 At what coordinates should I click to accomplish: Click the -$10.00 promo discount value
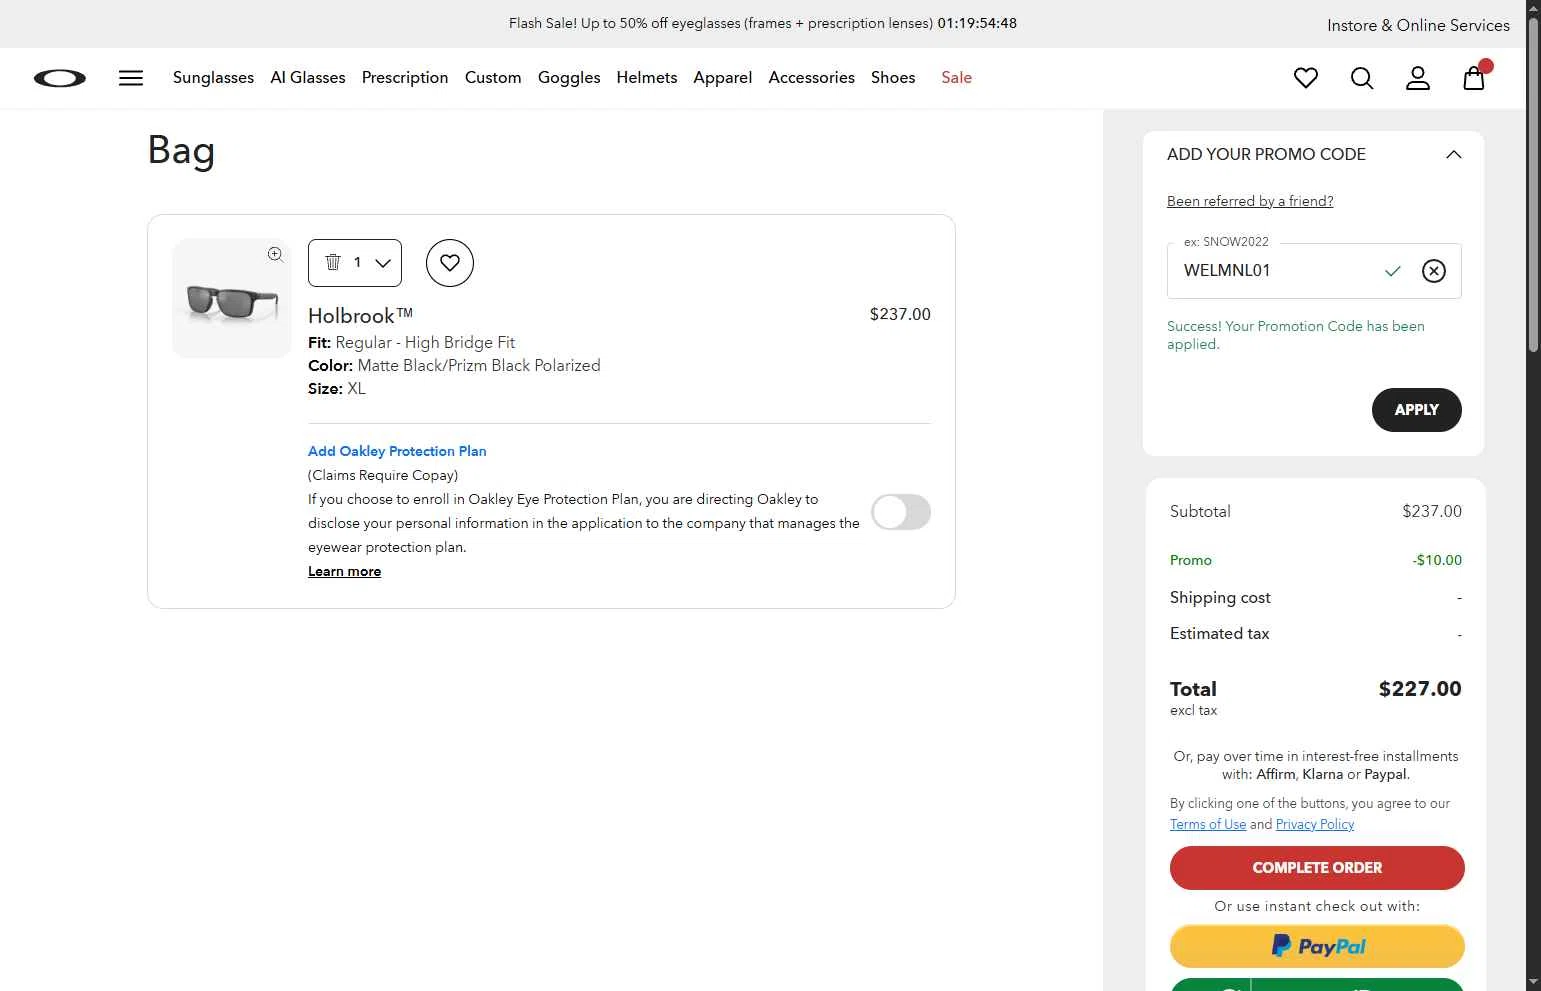pyautogui.click(x=1437, y=560)
